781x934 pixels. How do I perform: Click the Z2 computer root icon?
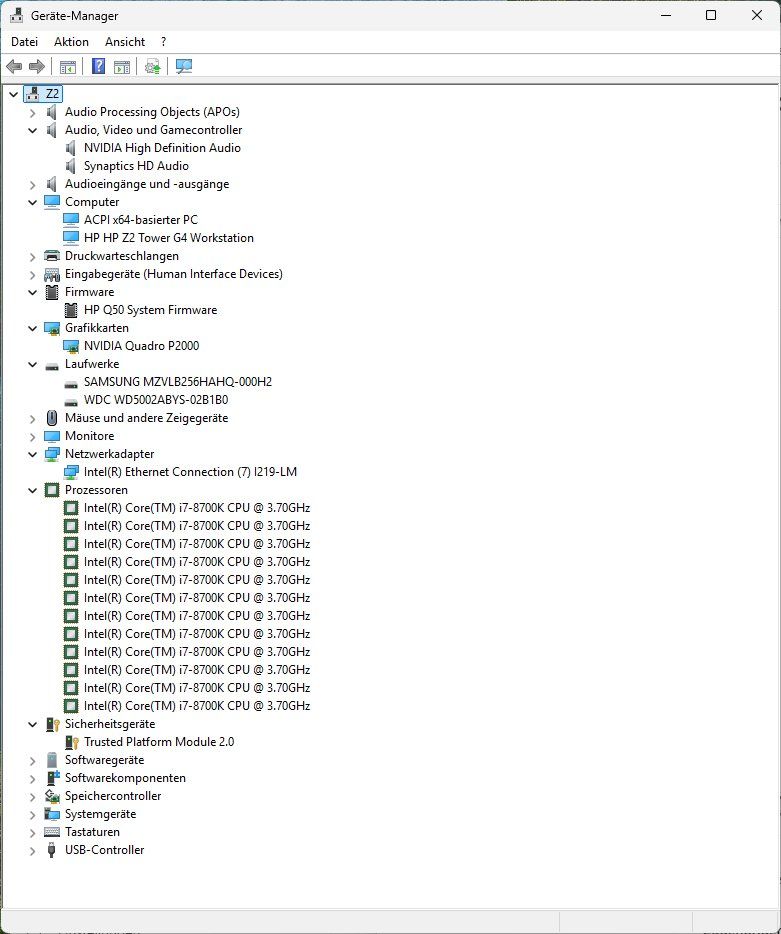33,94
